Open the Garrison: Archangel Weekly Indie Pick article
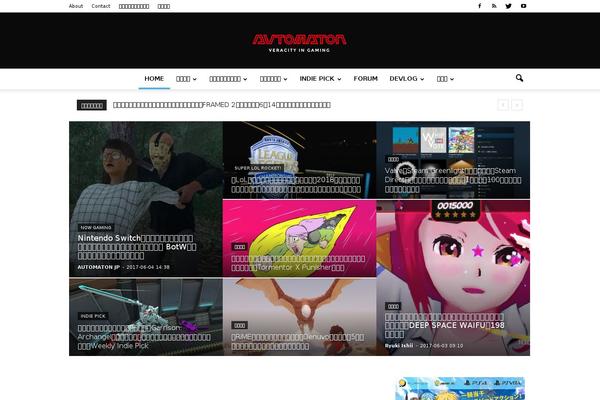This screenshot has height=400, width=600. (x=144, y=337)
